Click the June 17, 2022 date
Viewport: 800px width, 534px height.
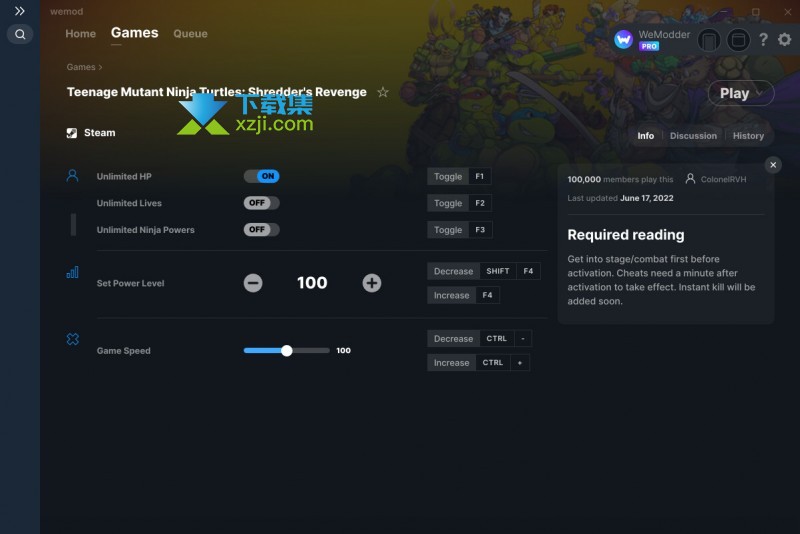pos(646,198)
